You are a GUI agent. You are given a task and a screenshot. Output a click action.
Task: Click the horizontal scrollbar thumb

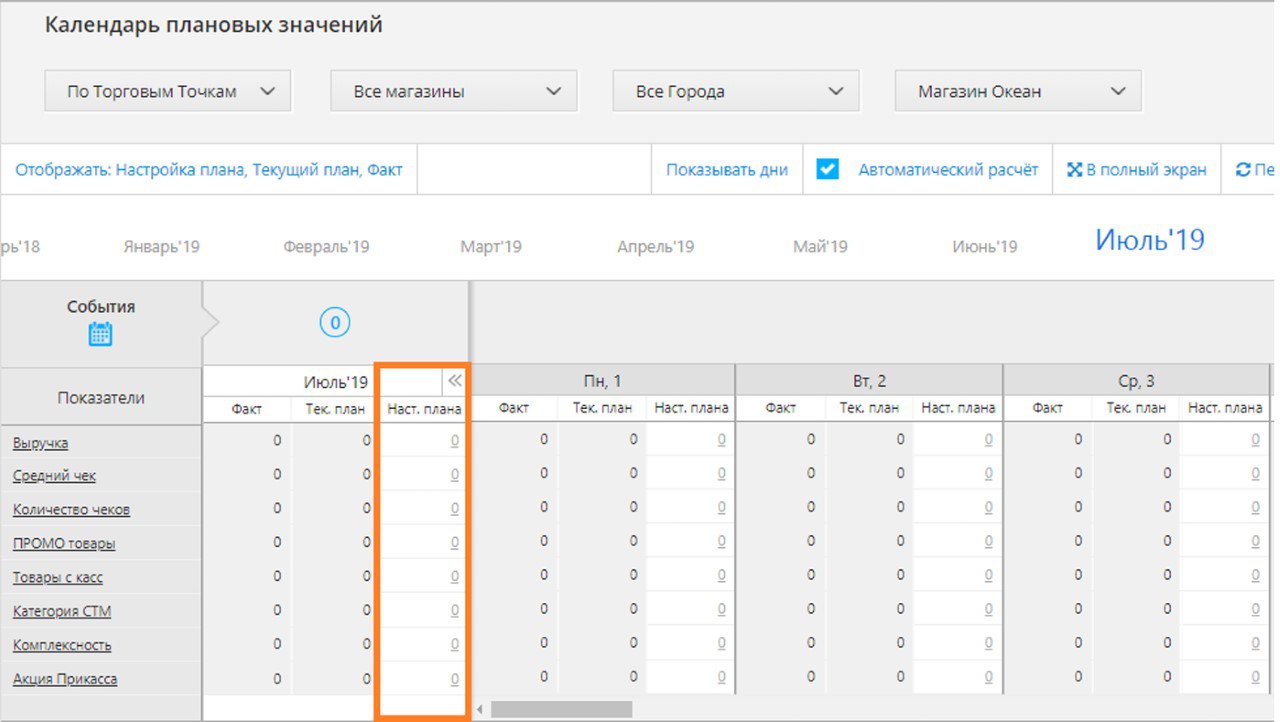(x=561, y=709)
